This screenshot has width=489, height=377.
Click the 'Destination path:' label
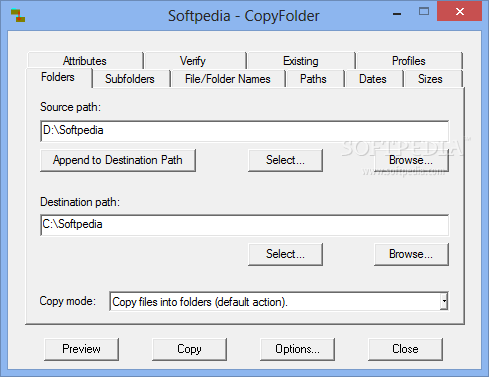[x=80, y=202]
